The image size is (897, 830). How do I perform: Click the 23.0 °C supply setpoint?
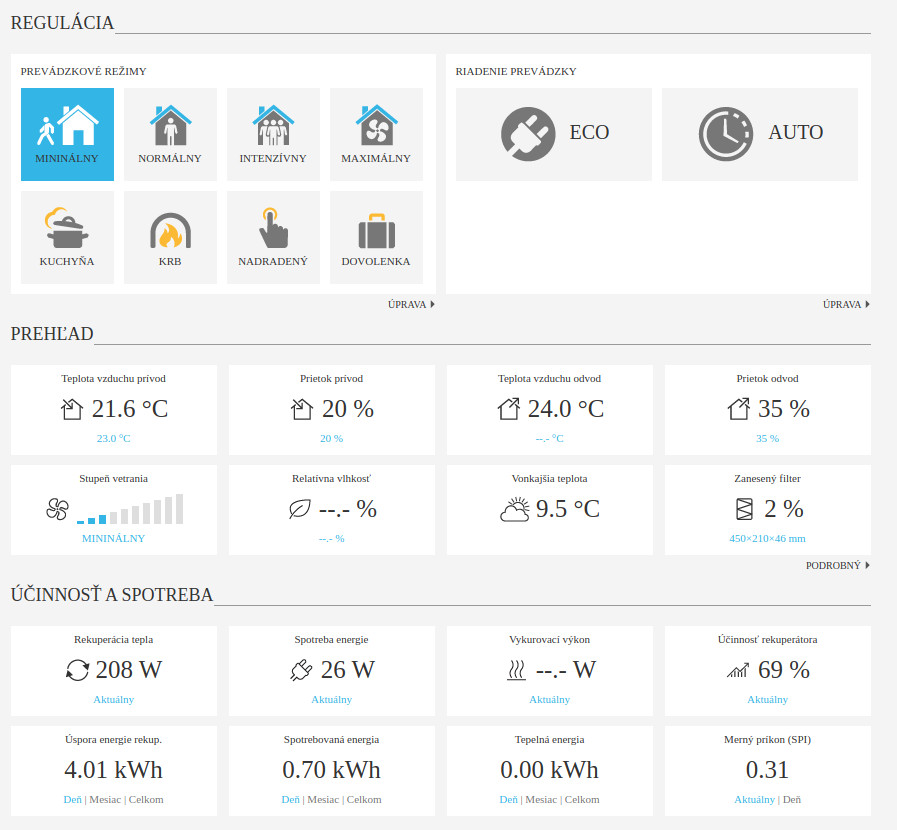(113, 439)
